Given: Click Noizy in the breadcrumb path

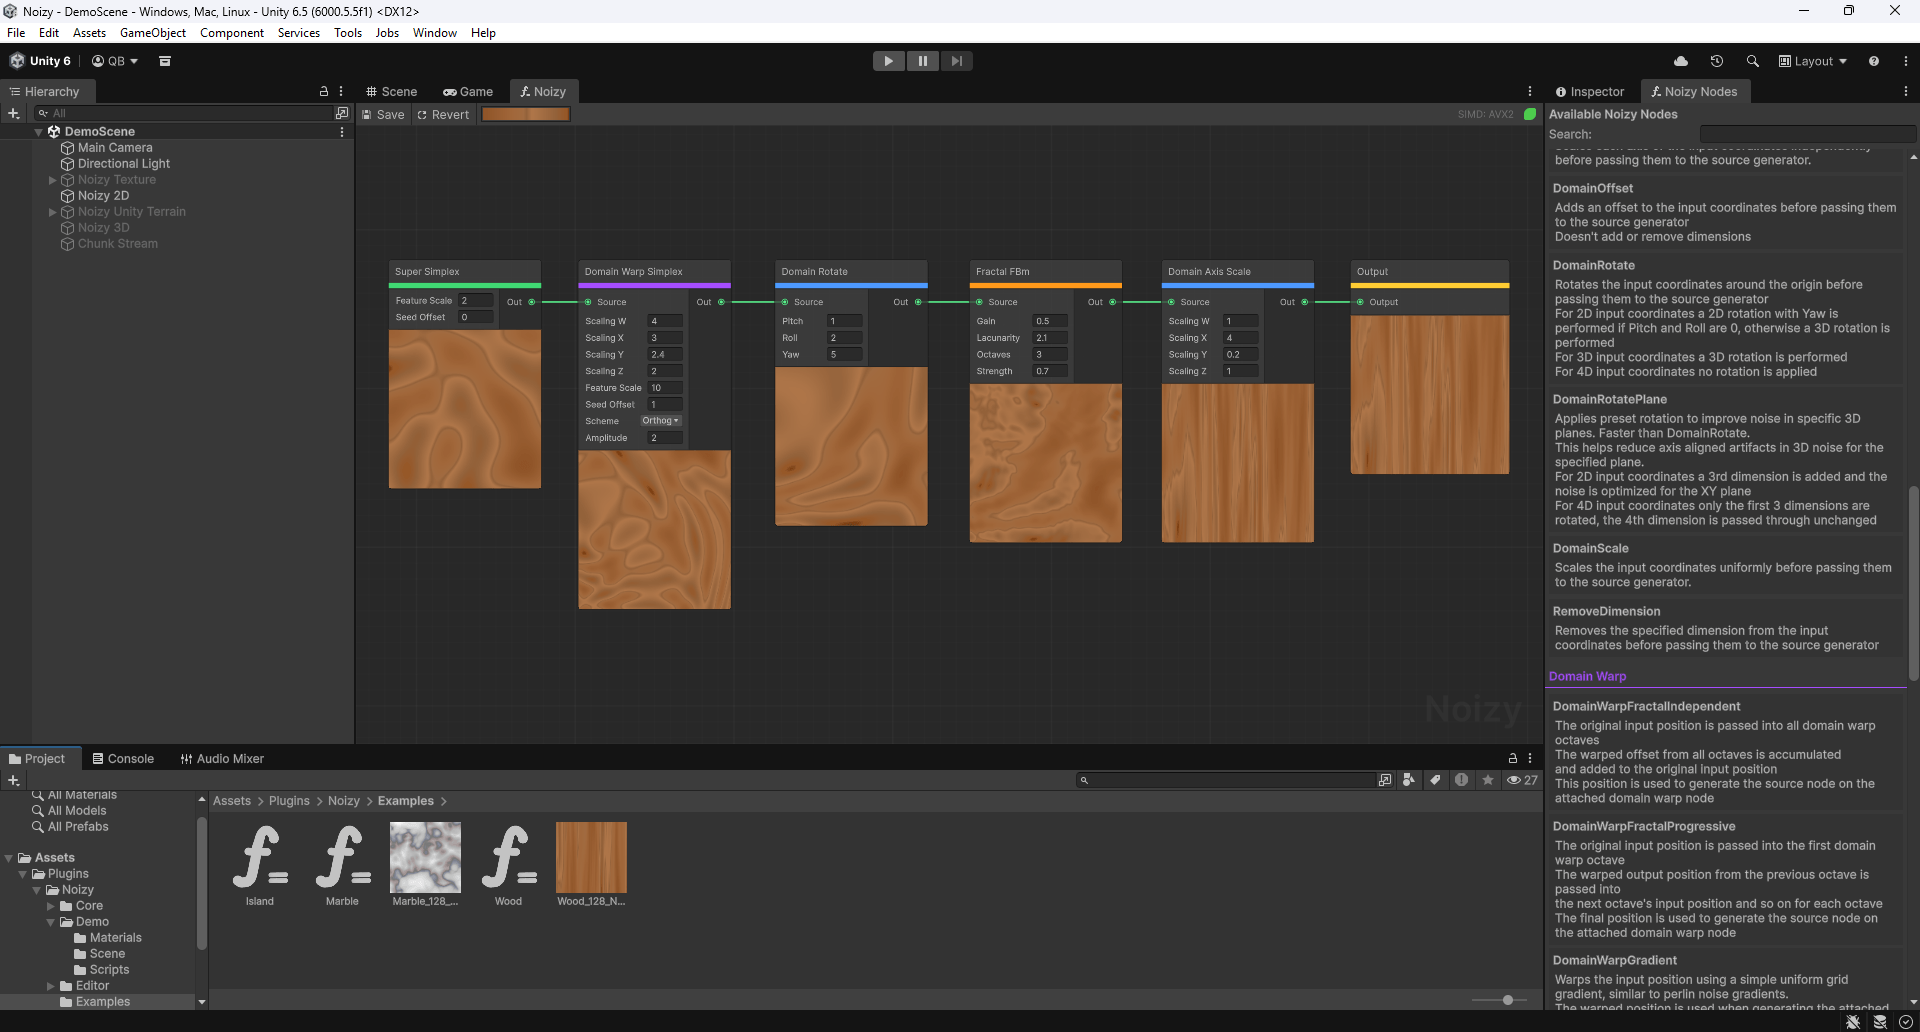Looking at the screenshot, I should [x=344, y=801].
